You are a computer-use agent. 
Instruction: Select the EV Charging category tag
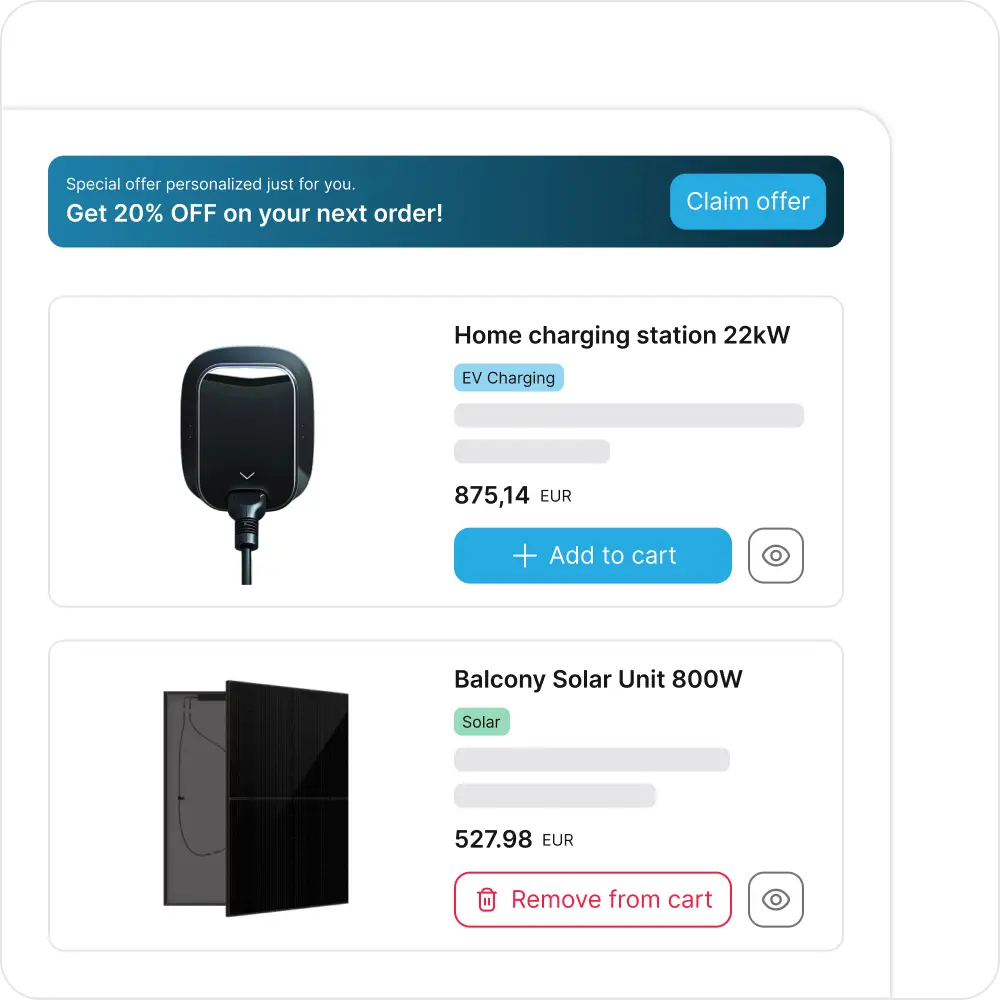click(508, 378)
